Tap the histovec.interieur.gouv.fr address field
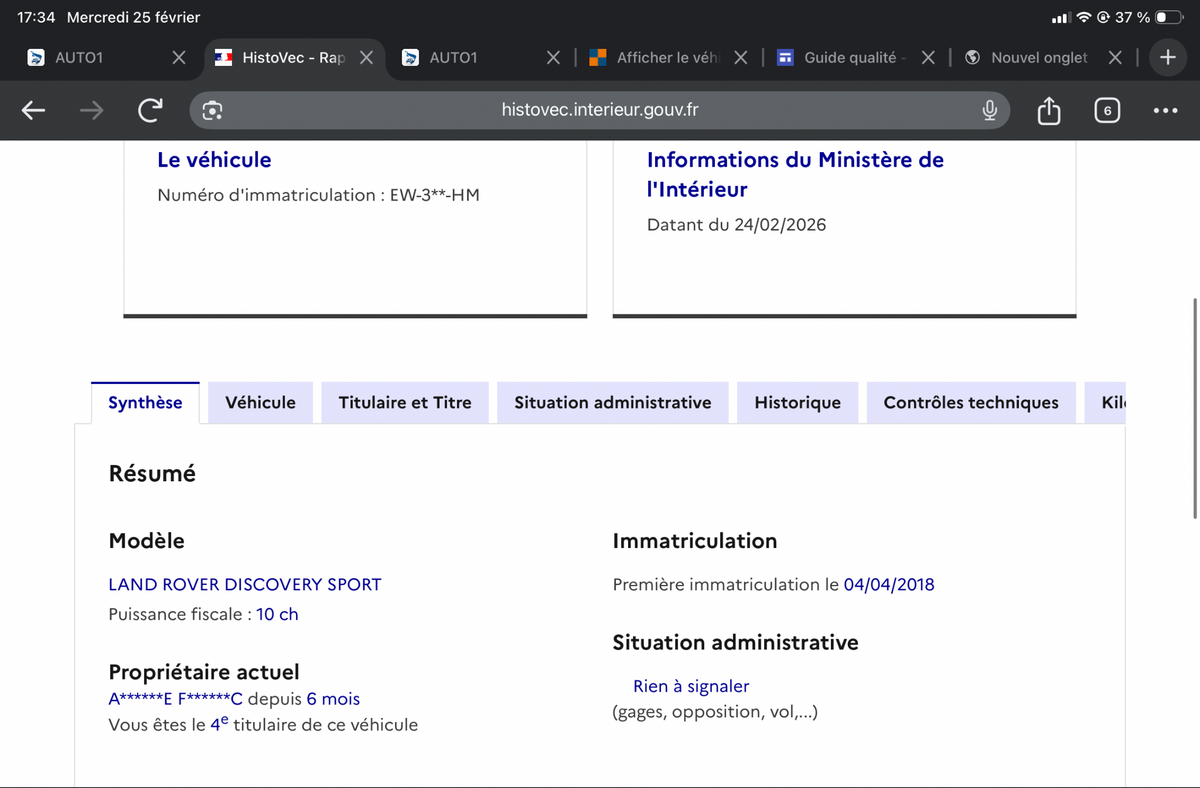The width and height of the screenshot is (1200, 788). [x=600, y=111]
